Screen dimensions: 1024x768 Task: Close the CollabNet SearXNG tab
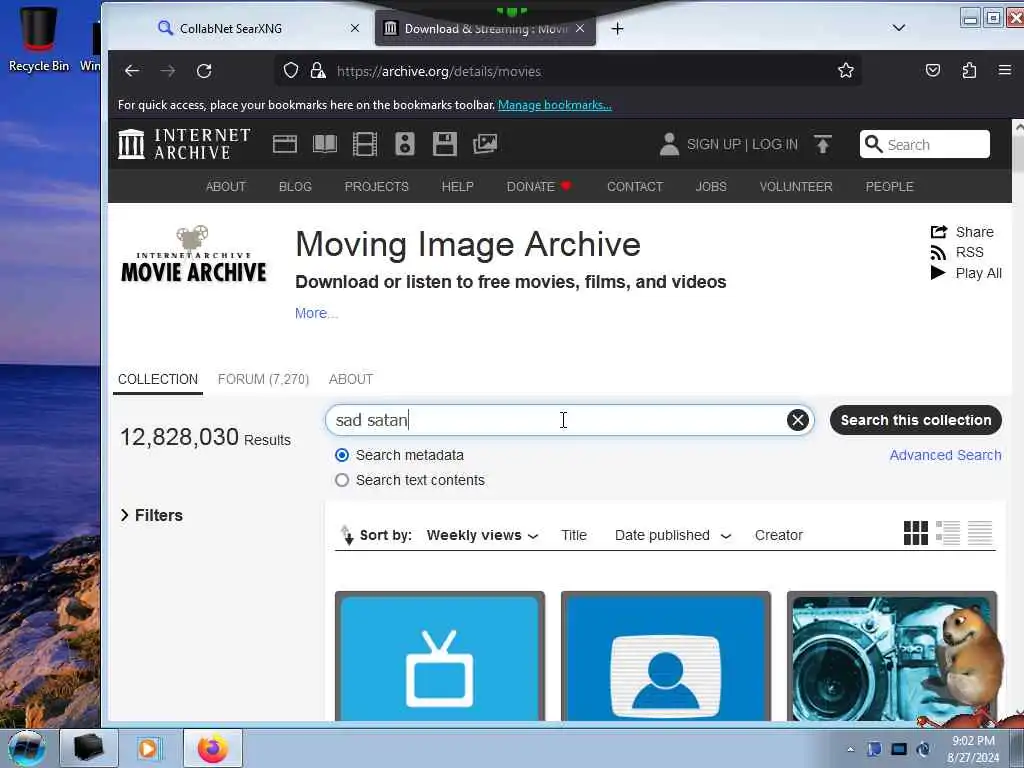point(355,28)
